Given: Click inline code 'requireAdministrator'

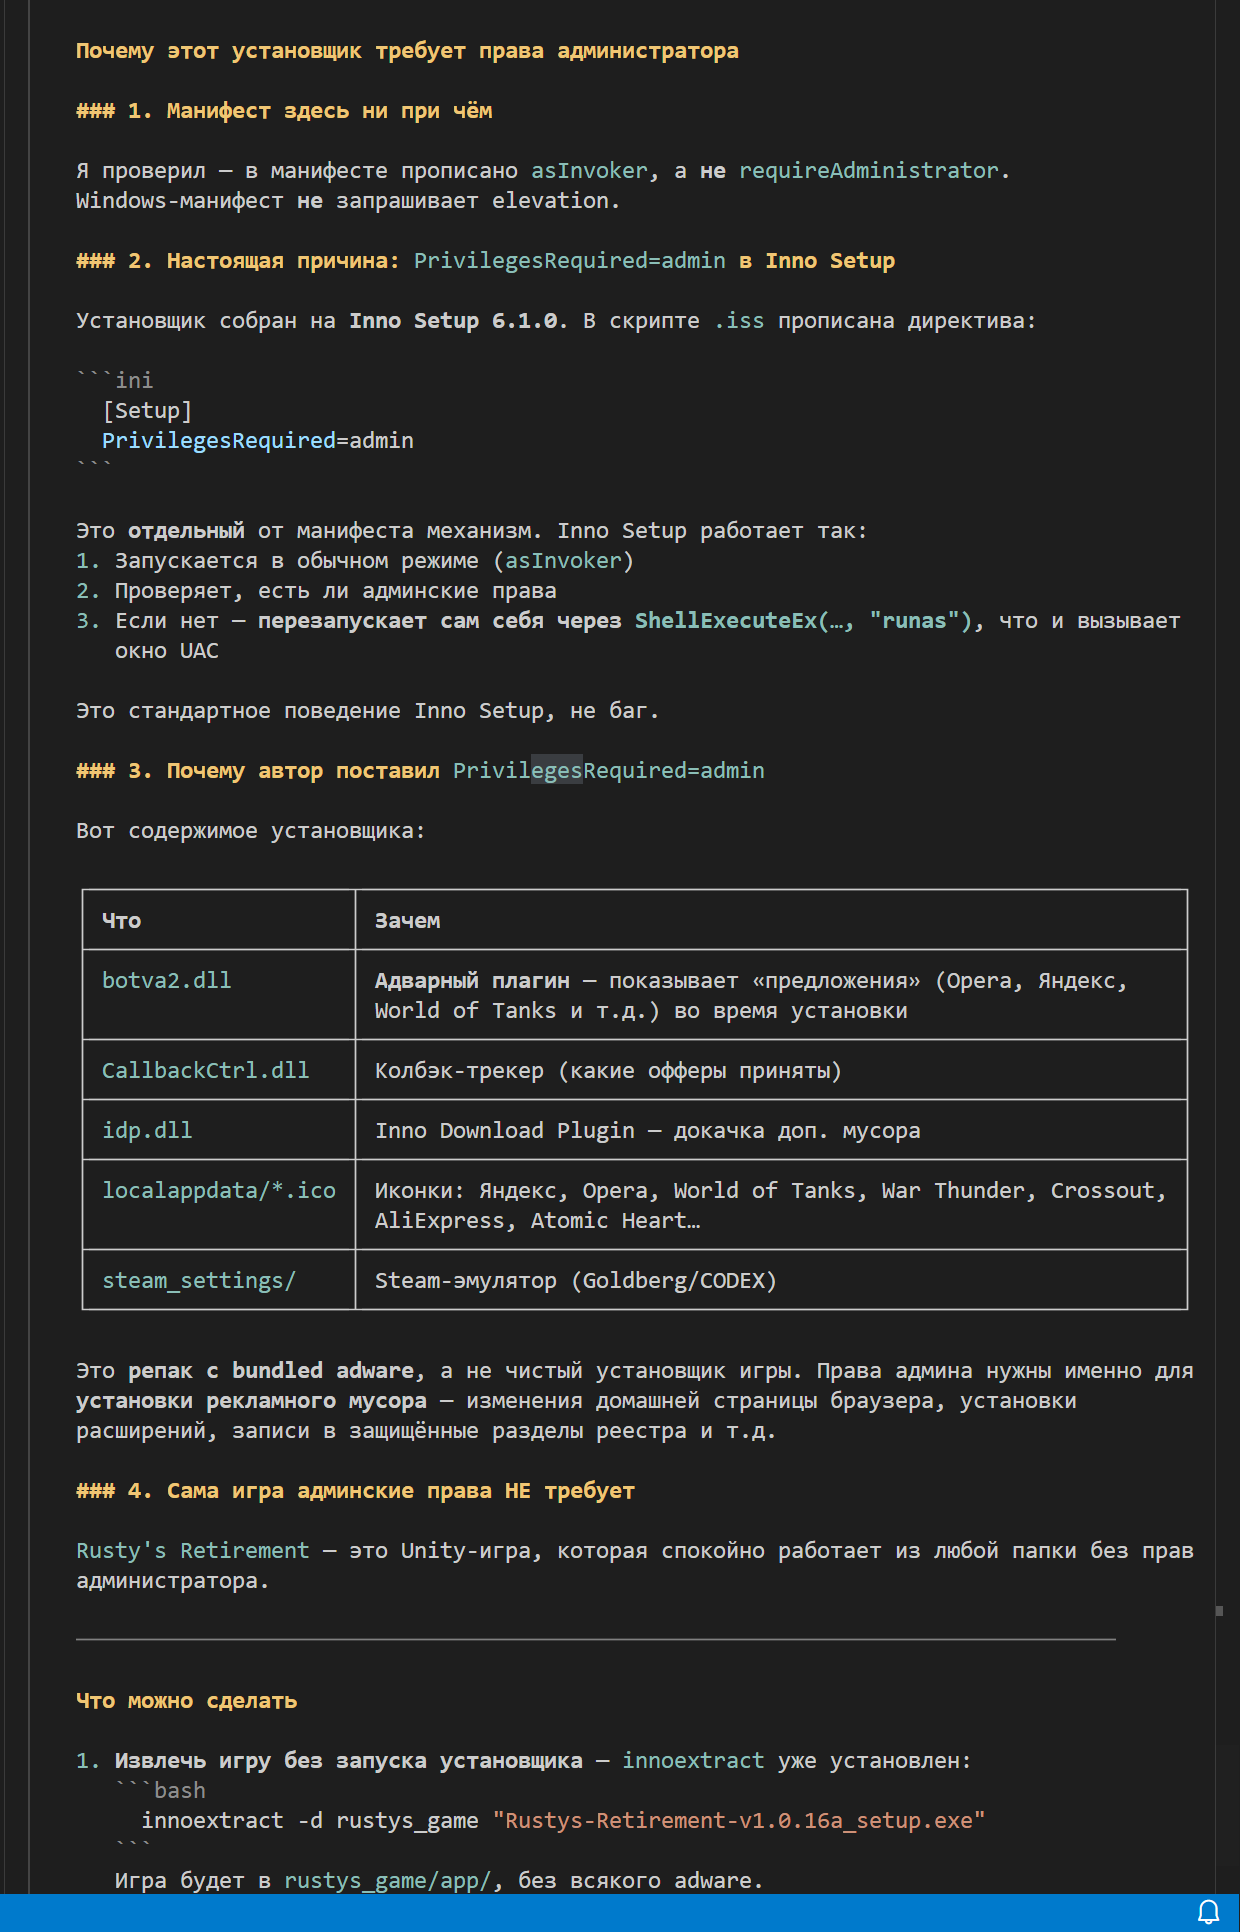Looking at the screenshot, I should [x=869, y=171].
